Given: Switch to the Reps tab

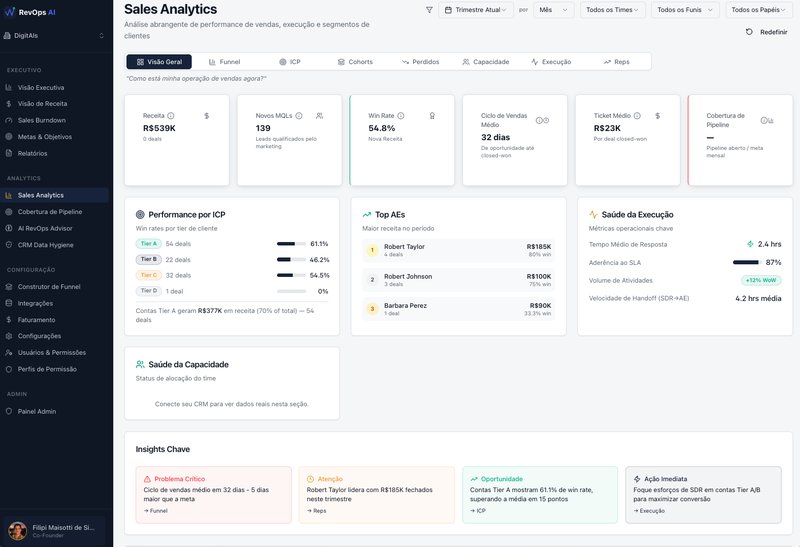Looking at the screenshot, I should tap(616, 62).
